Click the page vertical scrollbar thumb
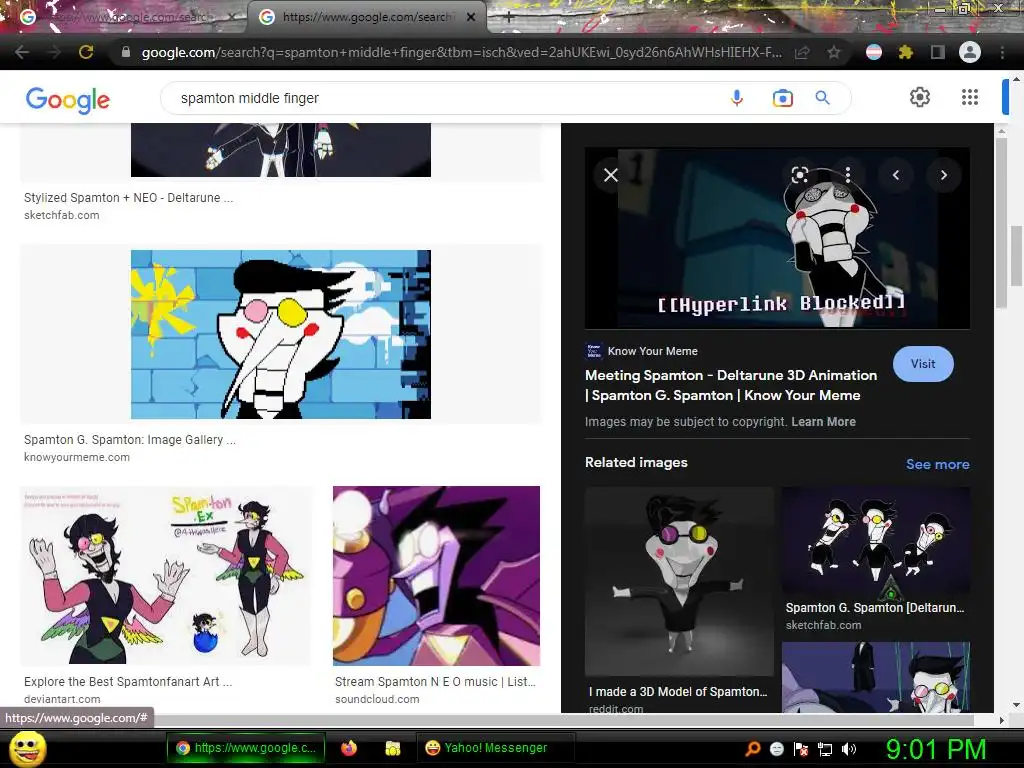This screenshot has height=768, width=1024. point(1017,256)
